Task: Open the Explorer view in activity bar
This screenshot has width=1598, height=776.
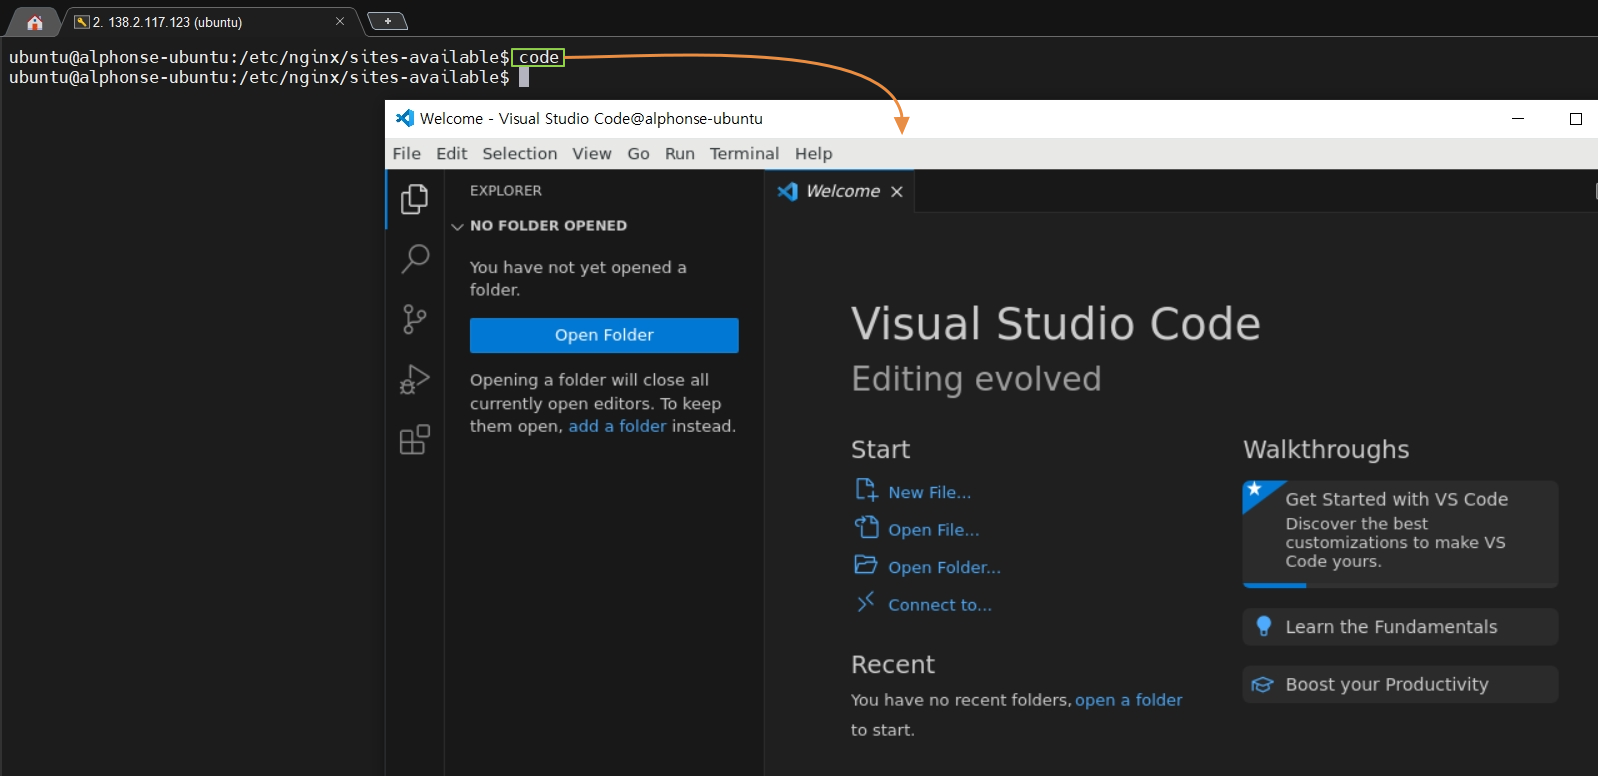Action: click(x=414, y=199)
